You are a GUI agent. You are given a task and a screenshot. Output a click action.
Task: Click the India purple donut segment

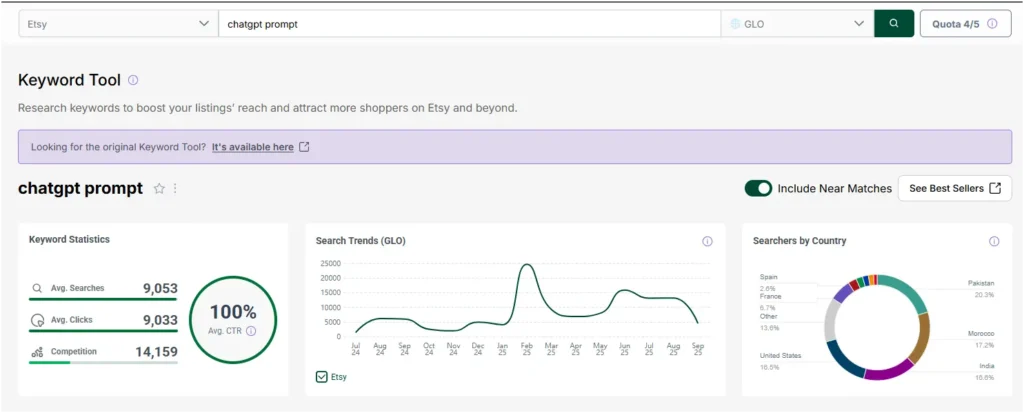point(888,371)
